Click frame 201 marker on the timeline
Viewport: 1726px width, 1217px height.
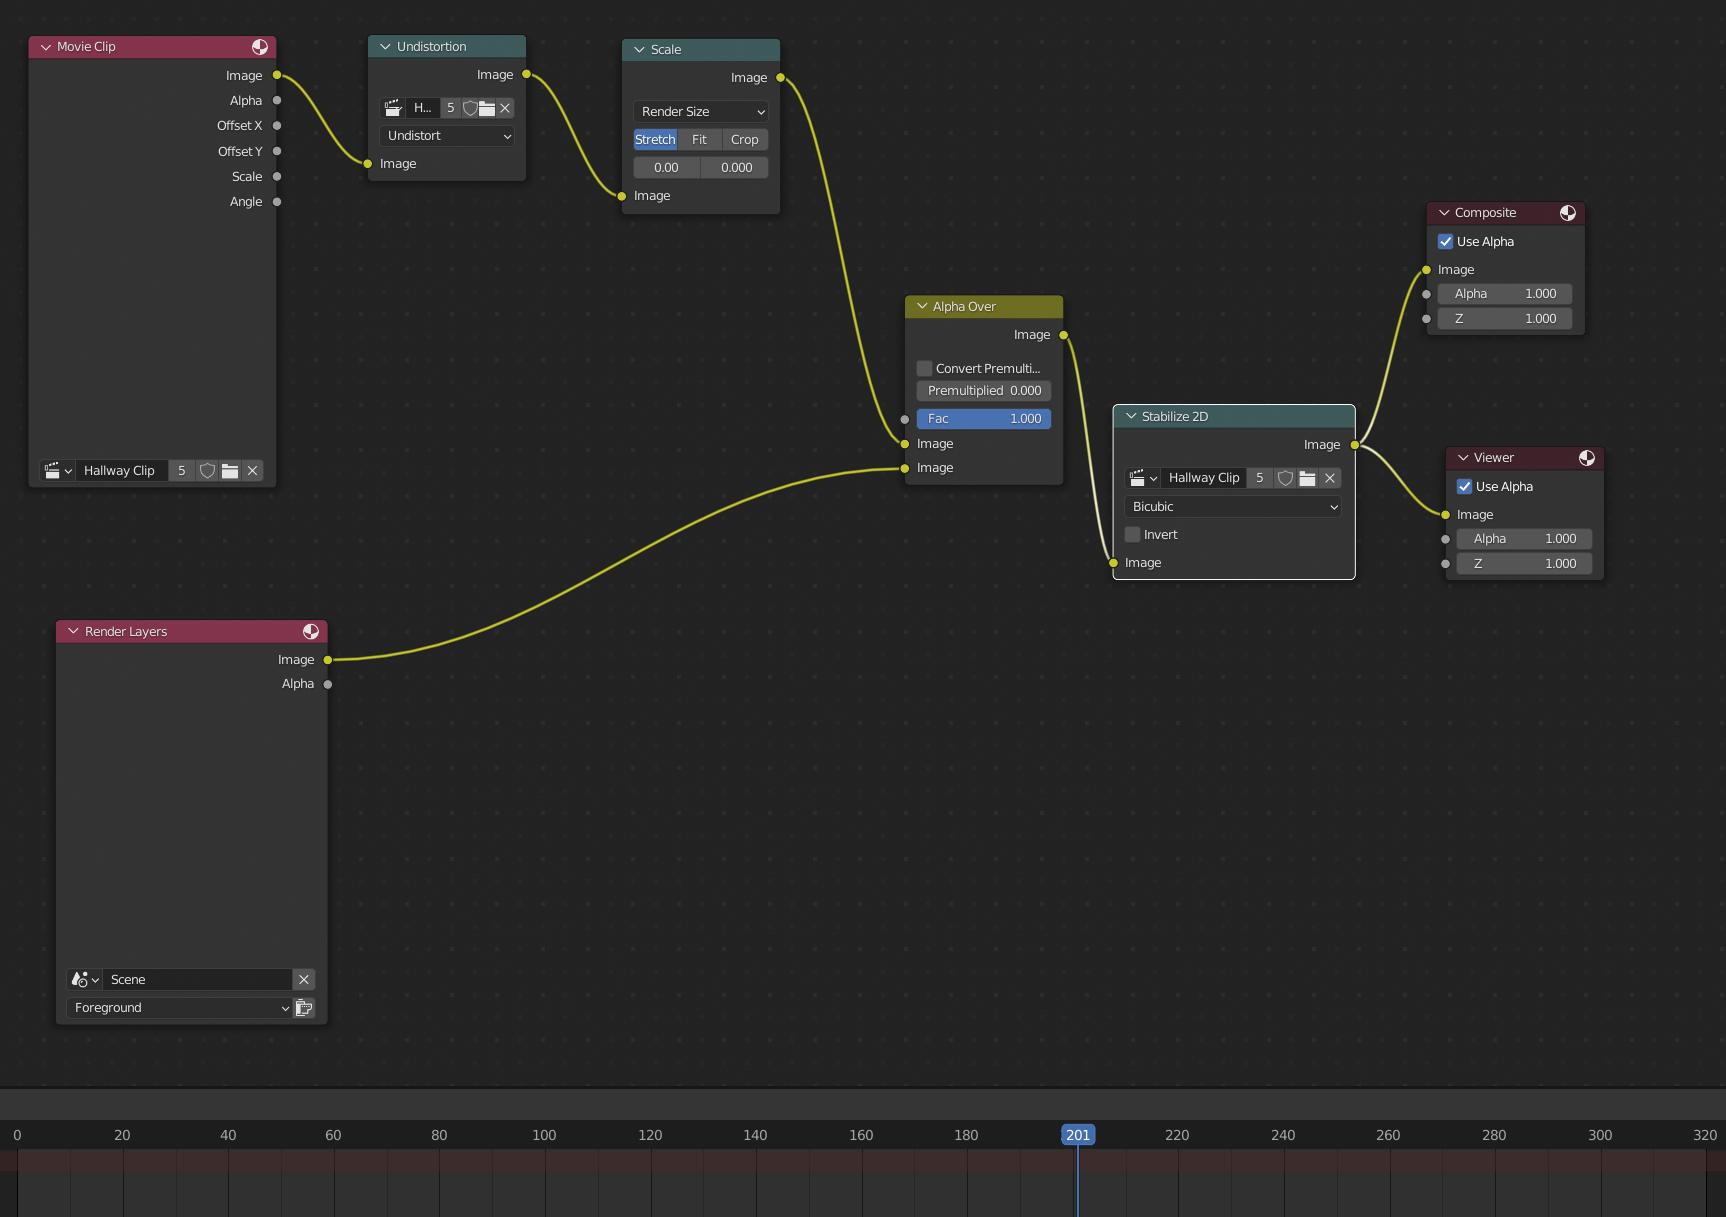click(x=1077, y=1135)
